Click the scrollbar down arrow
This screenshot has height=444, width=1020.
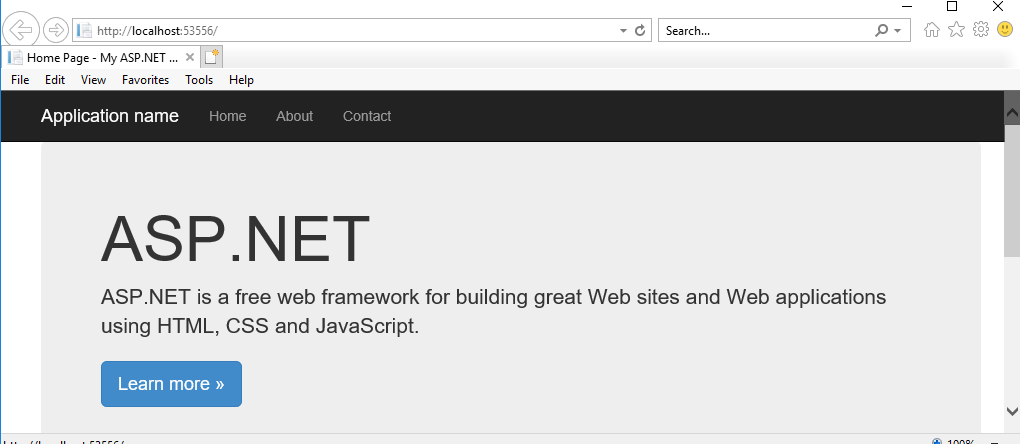[x=1012, y=411]
